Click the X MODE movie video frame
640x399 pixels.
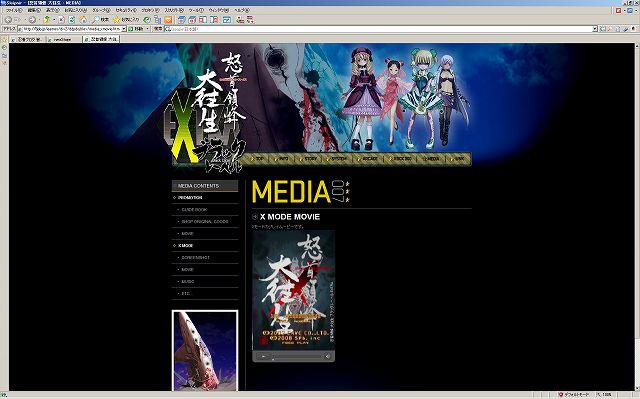point(293,290)
